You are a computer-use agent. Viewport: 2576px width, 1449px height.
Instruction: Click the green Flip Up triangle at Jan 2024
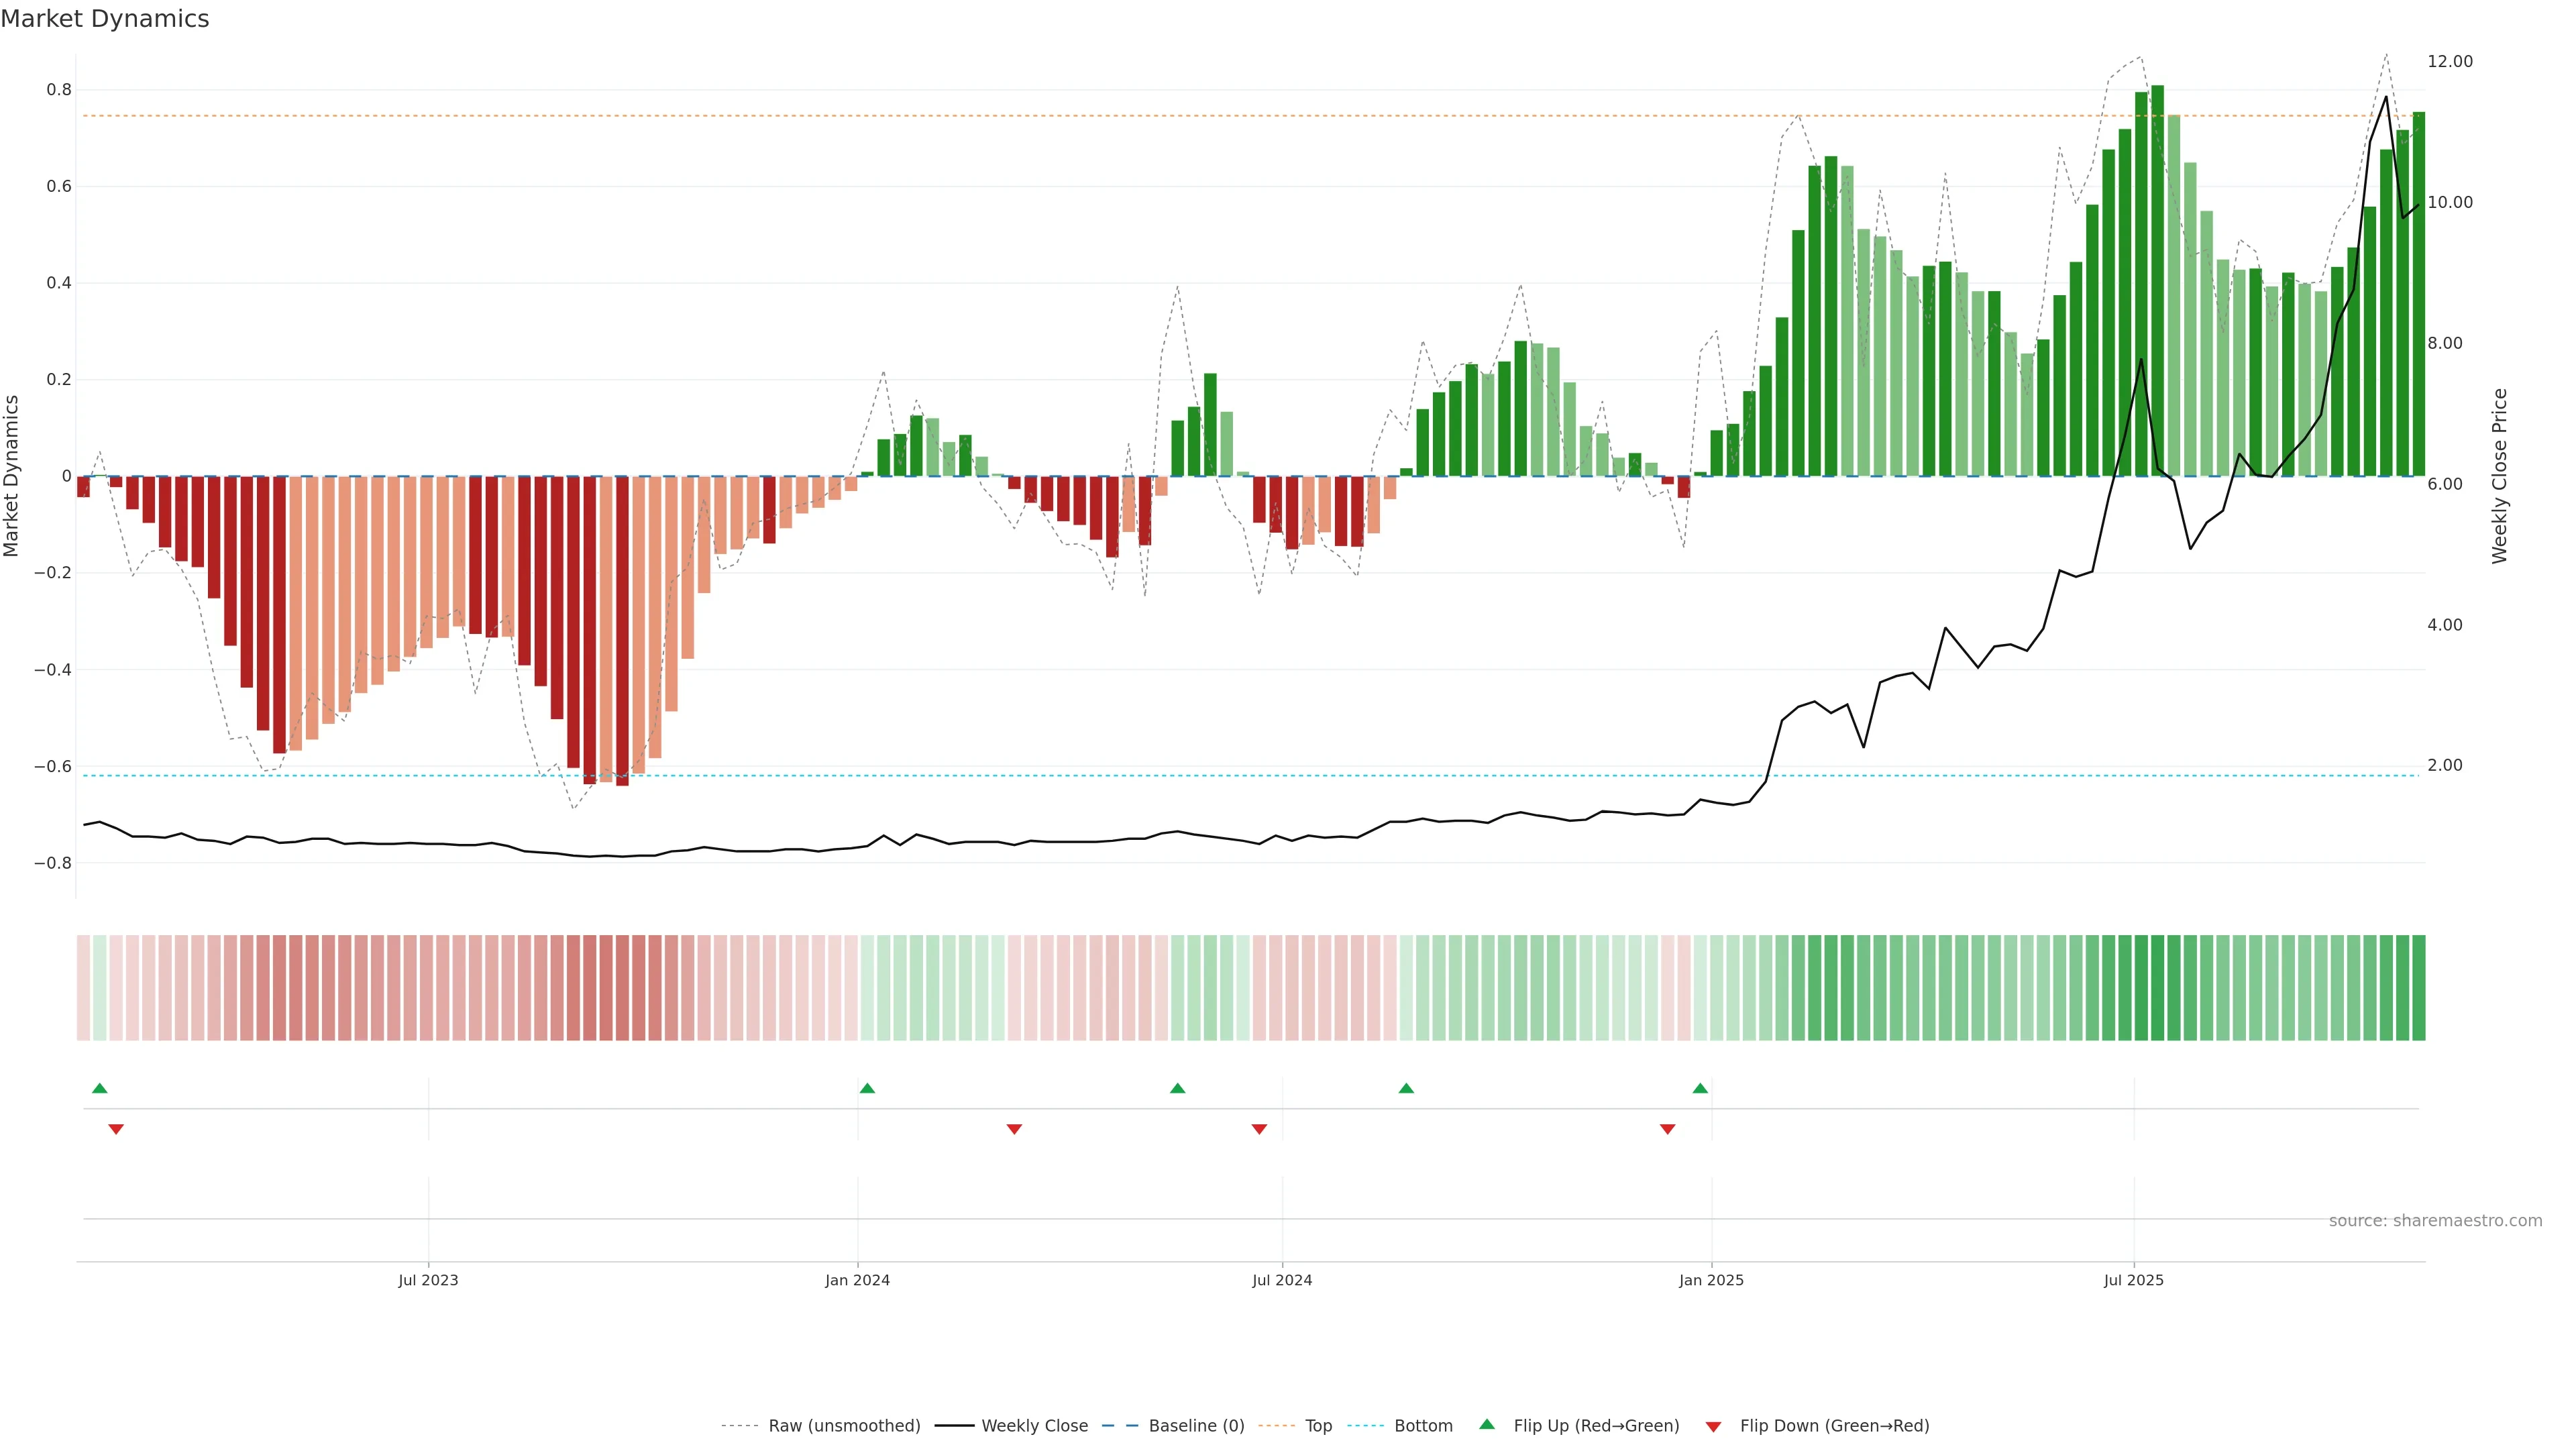point(867,1088)
